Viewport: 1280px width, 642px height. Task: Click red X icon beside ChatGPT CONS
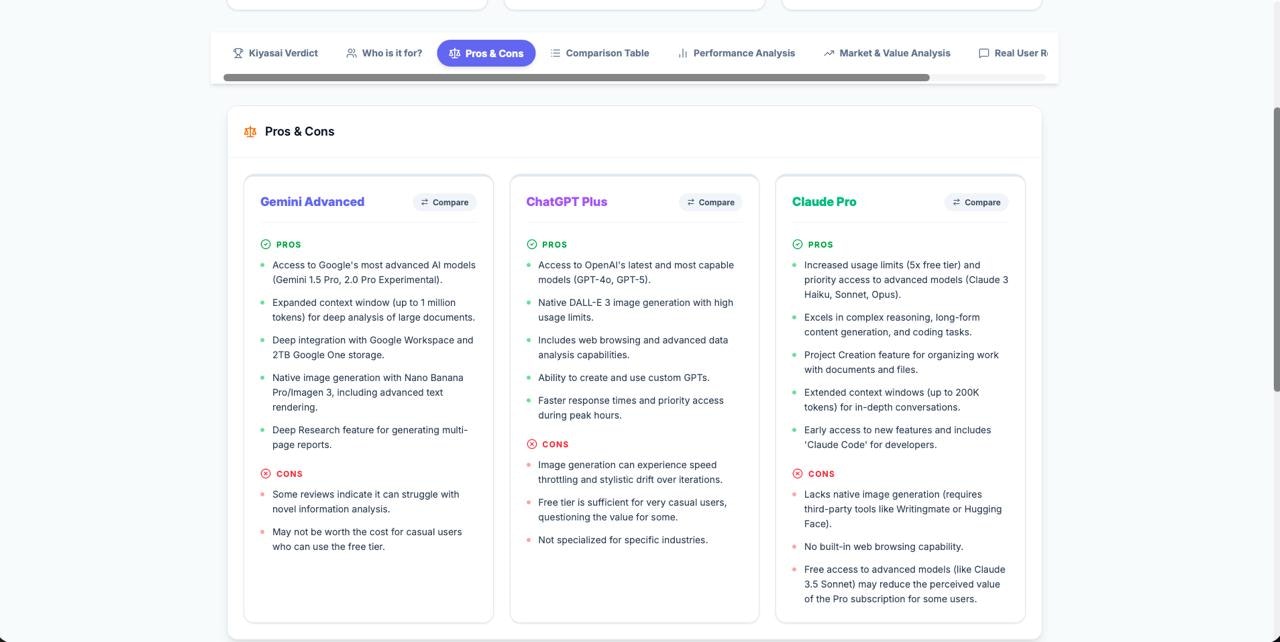(x=532, y=444)
